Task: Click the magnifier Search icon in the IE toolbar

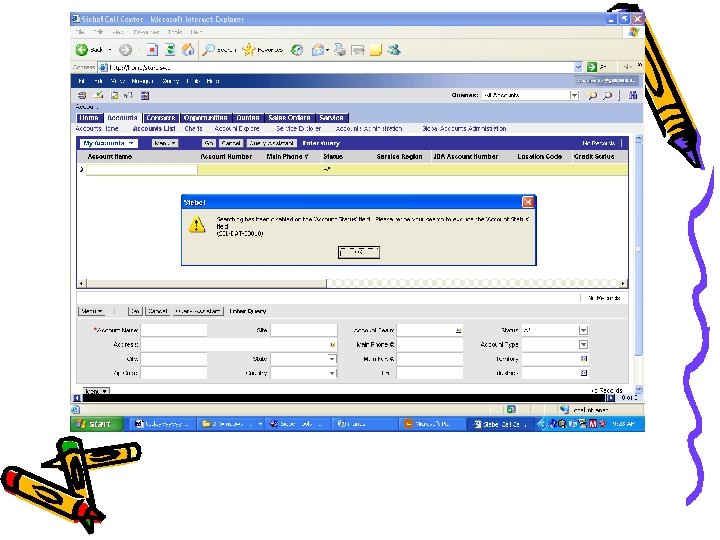Action: tap(208, 50)
